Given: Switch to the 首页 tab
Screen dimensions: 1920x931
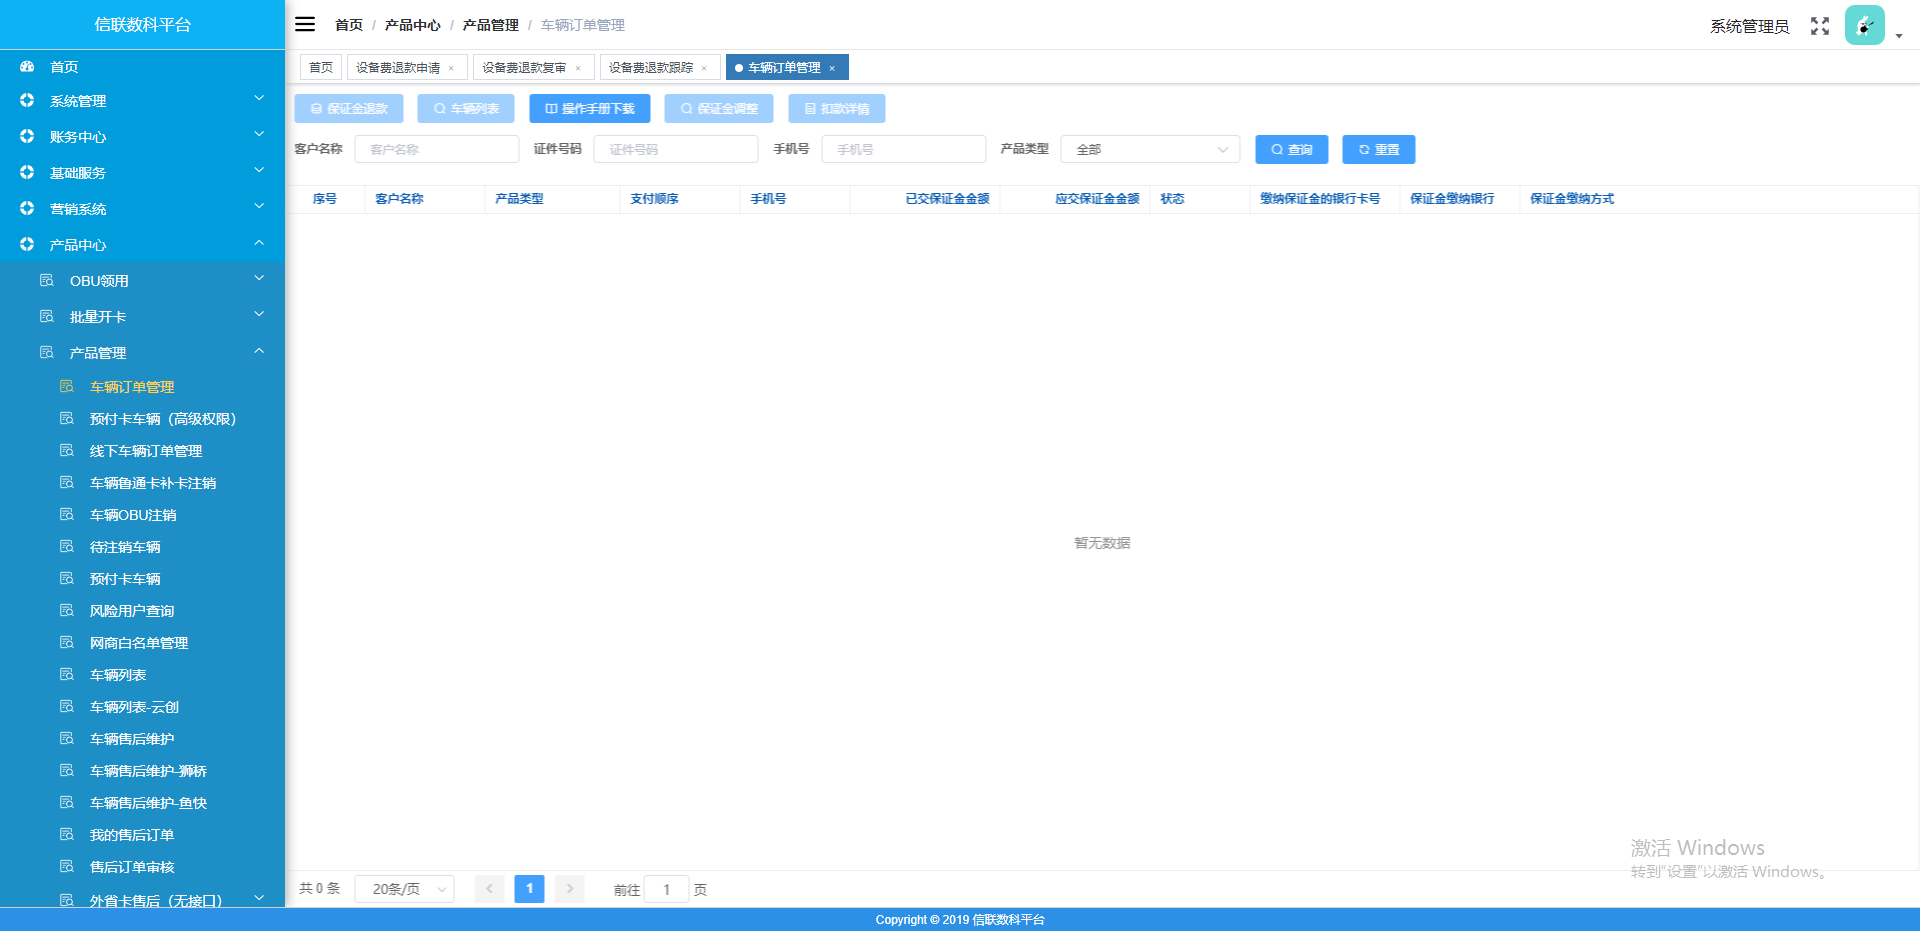Looking at the screenshot, I should 321,67.
